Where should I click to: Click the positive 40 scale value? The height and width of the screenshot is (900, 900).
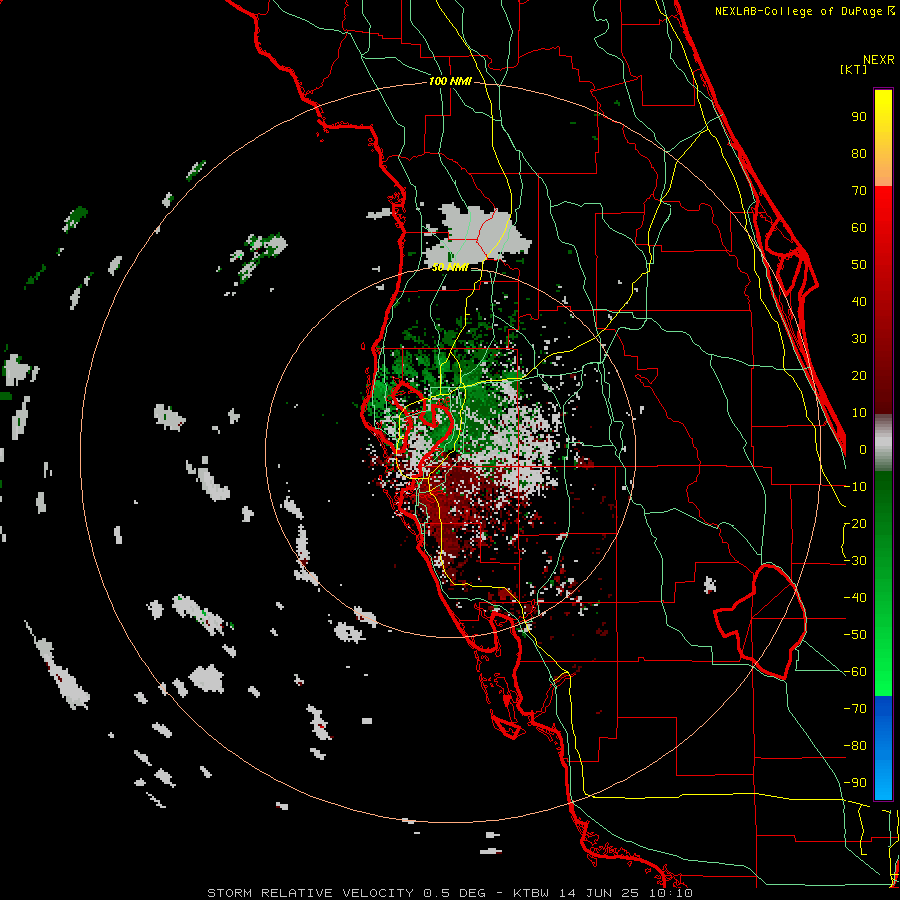(x=859, y=302)
